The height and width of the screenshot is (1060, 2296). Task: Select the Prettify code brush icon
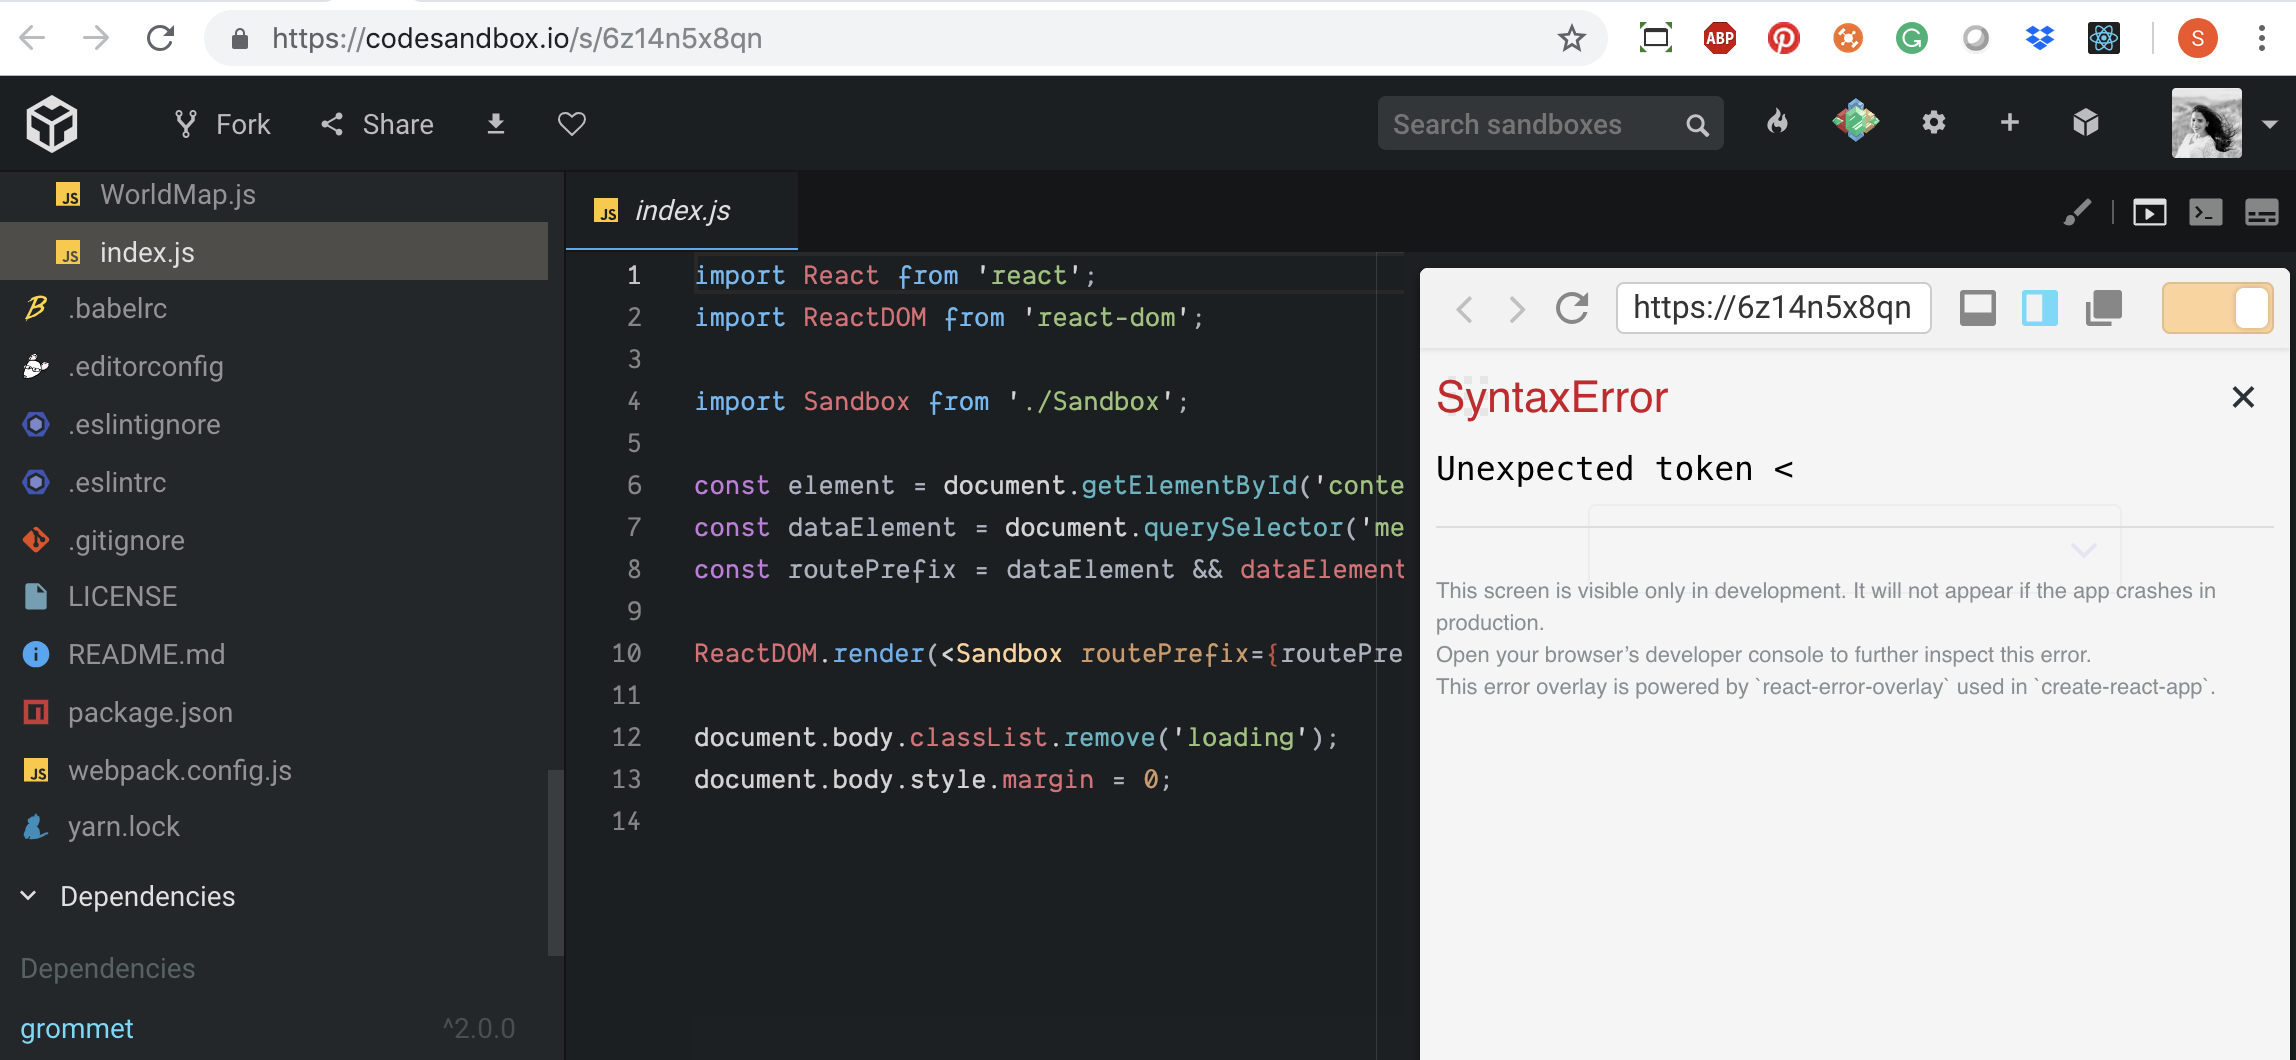point(2078,211)
